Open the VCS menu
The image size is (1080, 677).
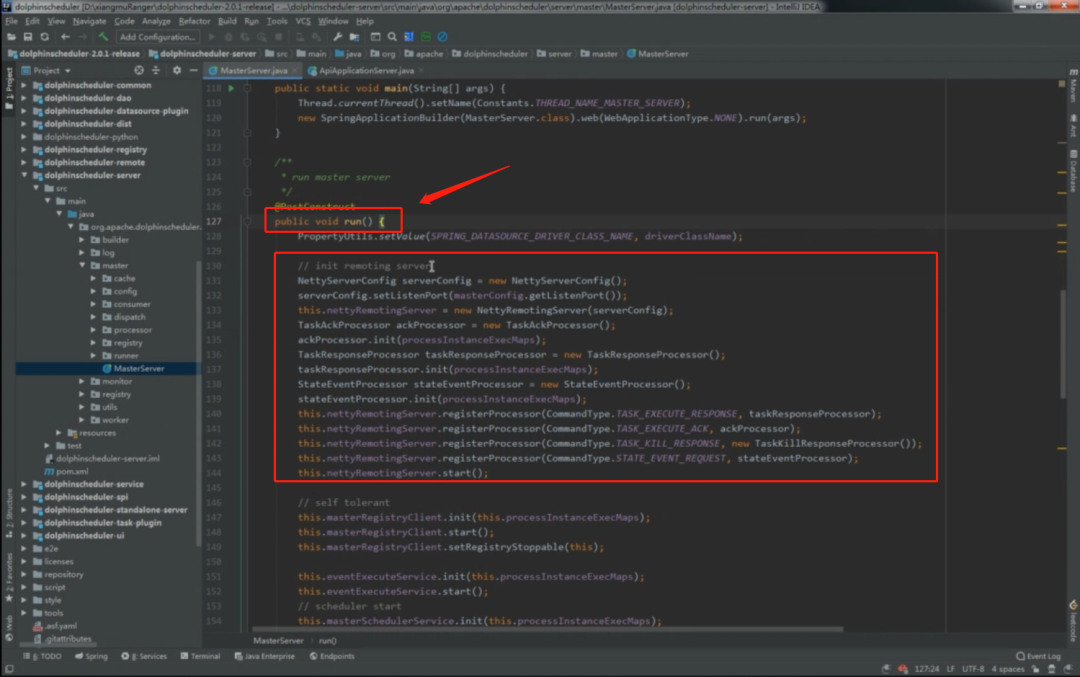click(x=303, y=21)
